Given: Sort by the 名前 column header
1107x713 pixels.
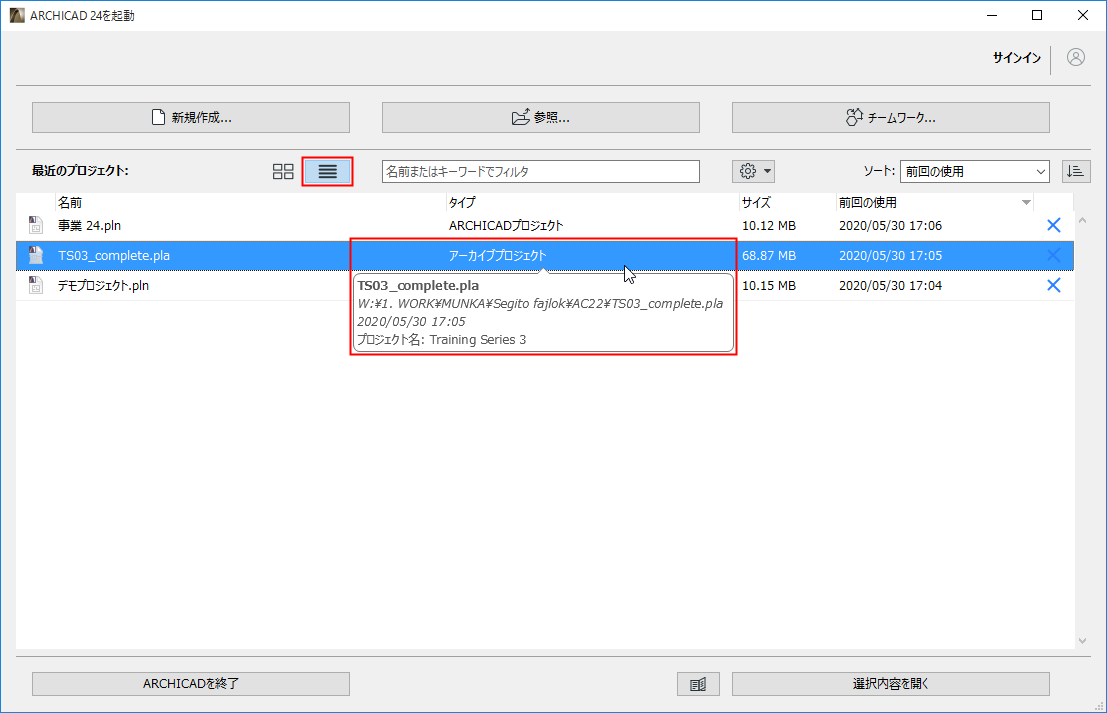Looking at the screenshot, I should tap(251, 203).
